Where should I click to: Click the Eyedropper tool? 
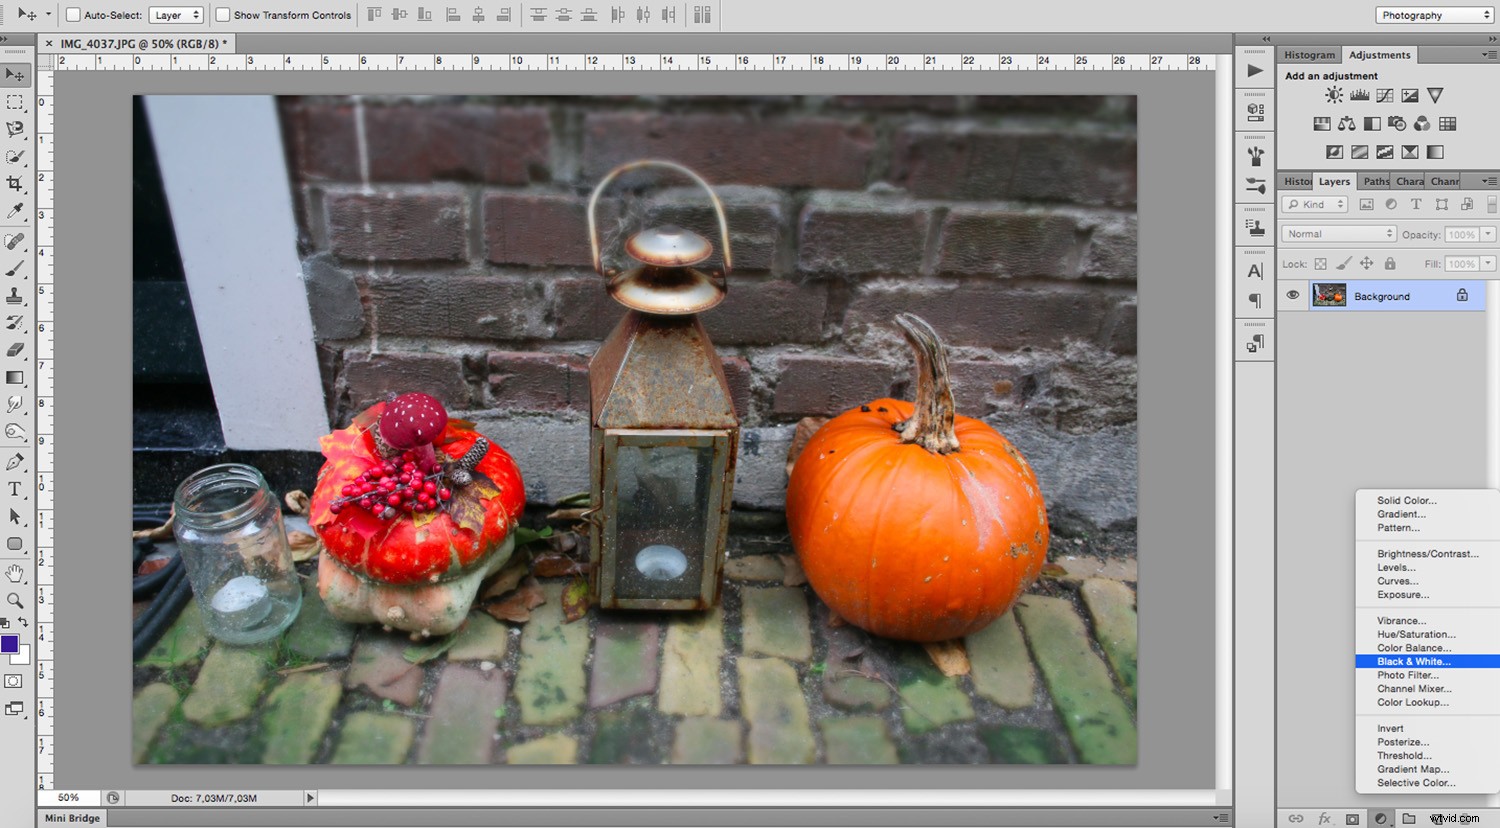coord(15,212)
